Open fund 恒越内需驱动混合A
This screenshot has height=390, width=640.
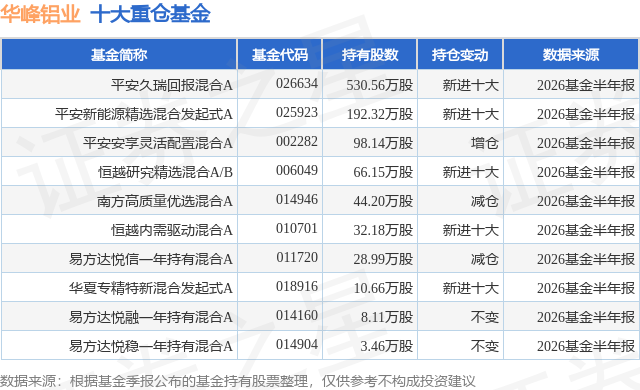pyautogui.click(x=172, y=230)
